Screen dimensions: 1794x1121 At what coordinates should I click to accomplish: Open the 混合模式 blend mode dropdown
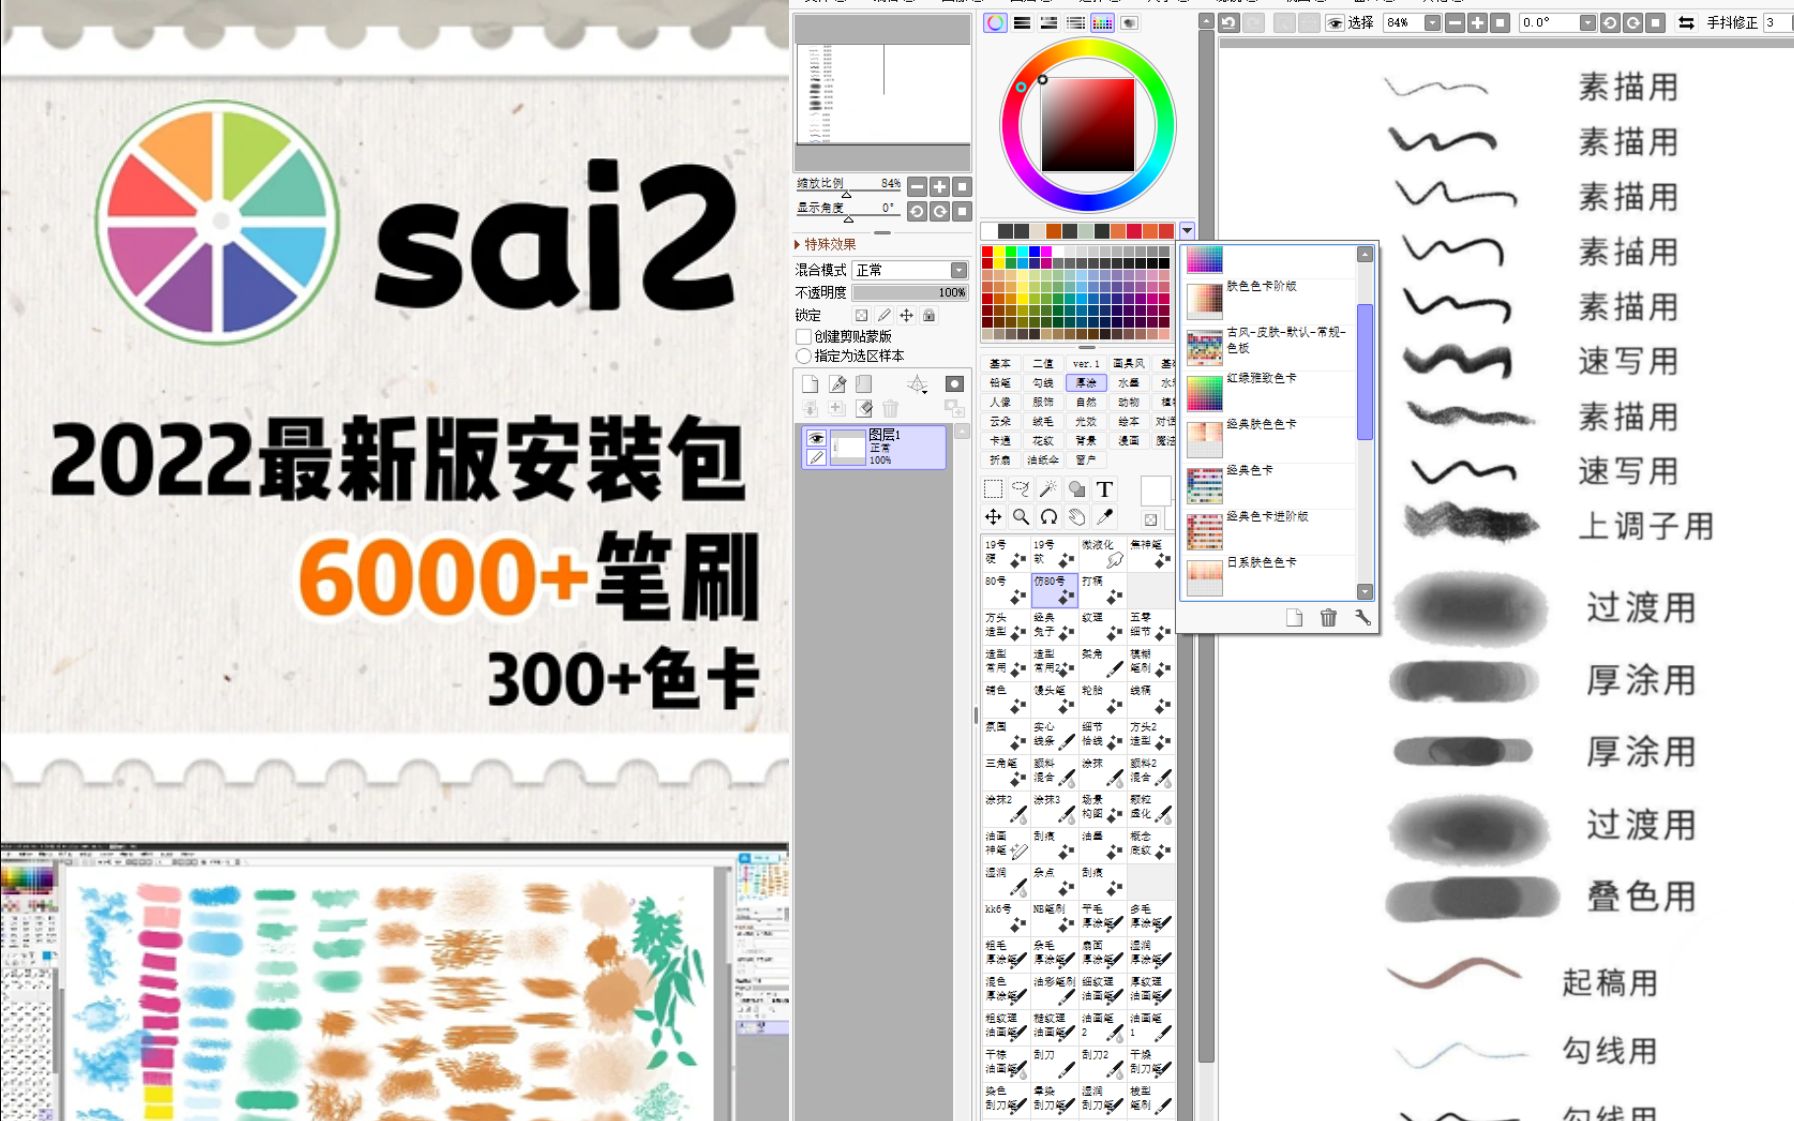957,269
